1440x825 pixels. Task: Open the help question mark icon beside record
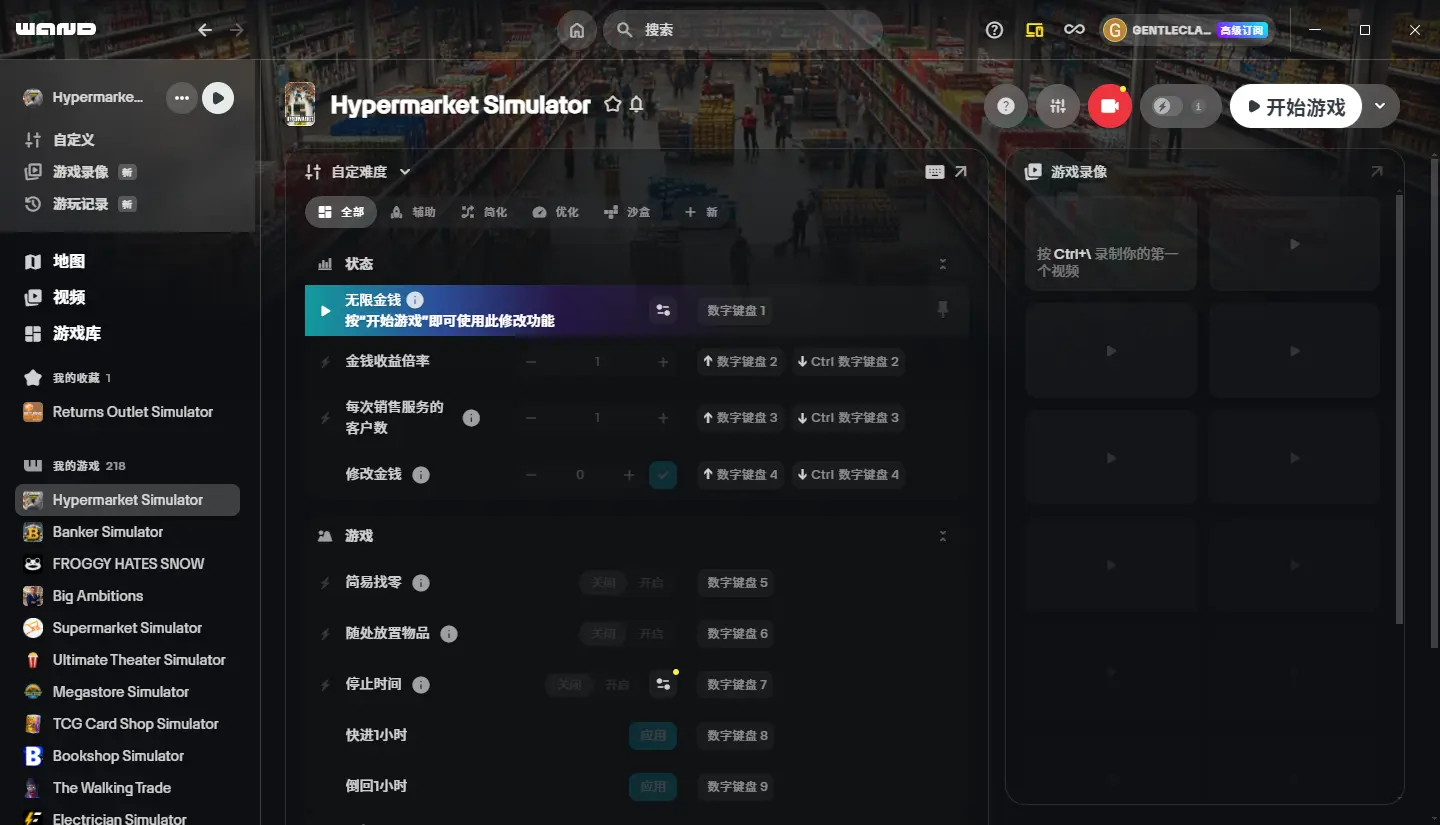(x=1006, y=106)
